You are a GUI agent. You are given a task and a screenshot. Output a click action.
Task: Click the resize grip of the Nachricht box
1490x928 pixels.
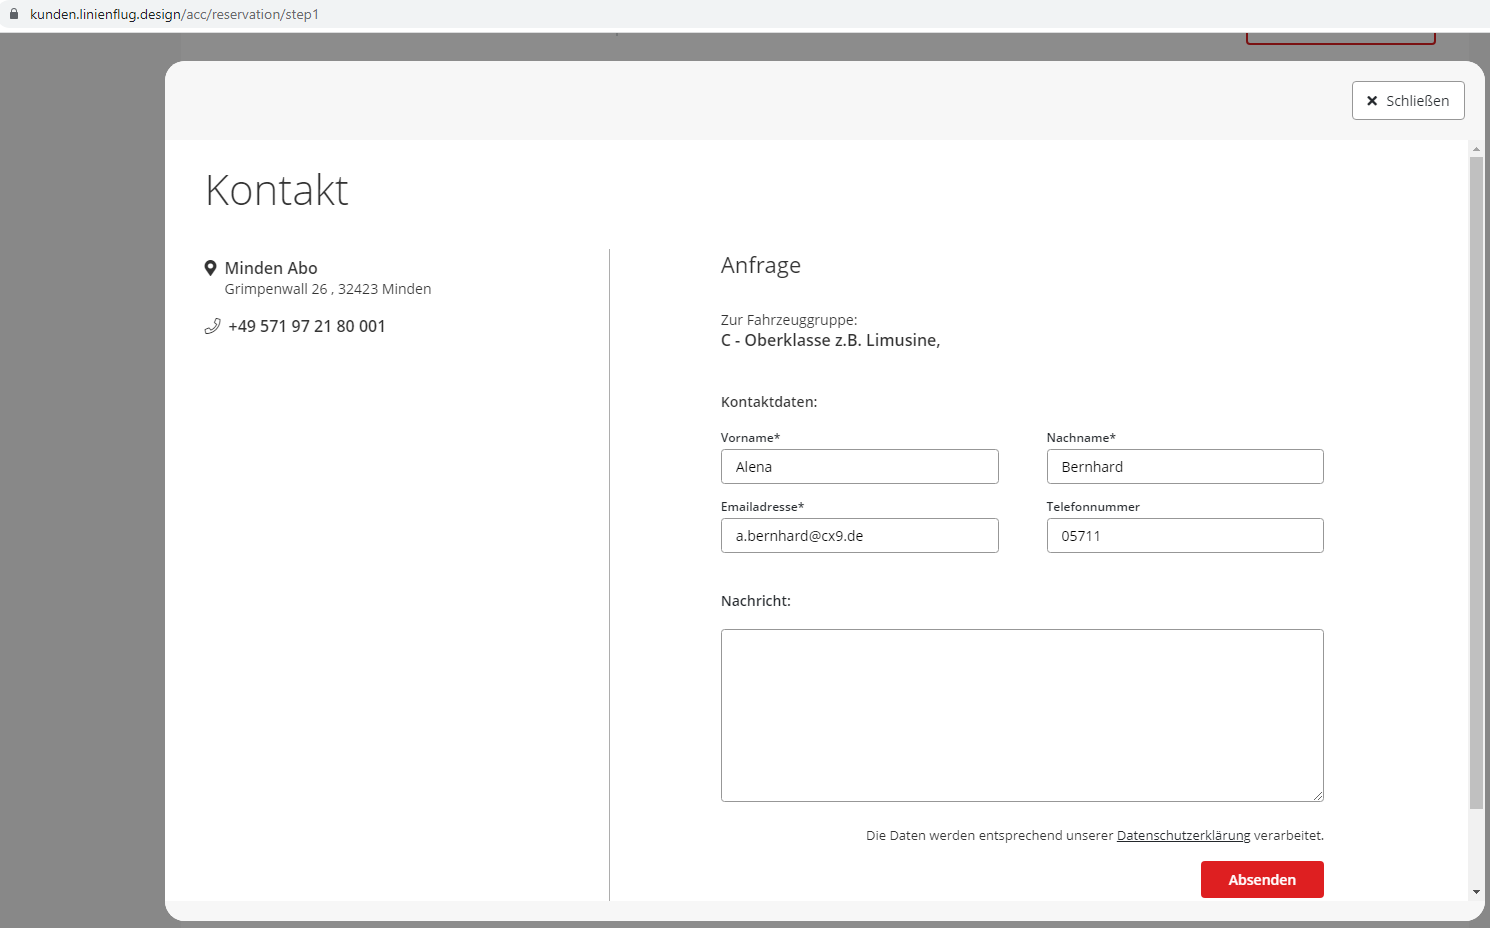[x=1318, y=796]
